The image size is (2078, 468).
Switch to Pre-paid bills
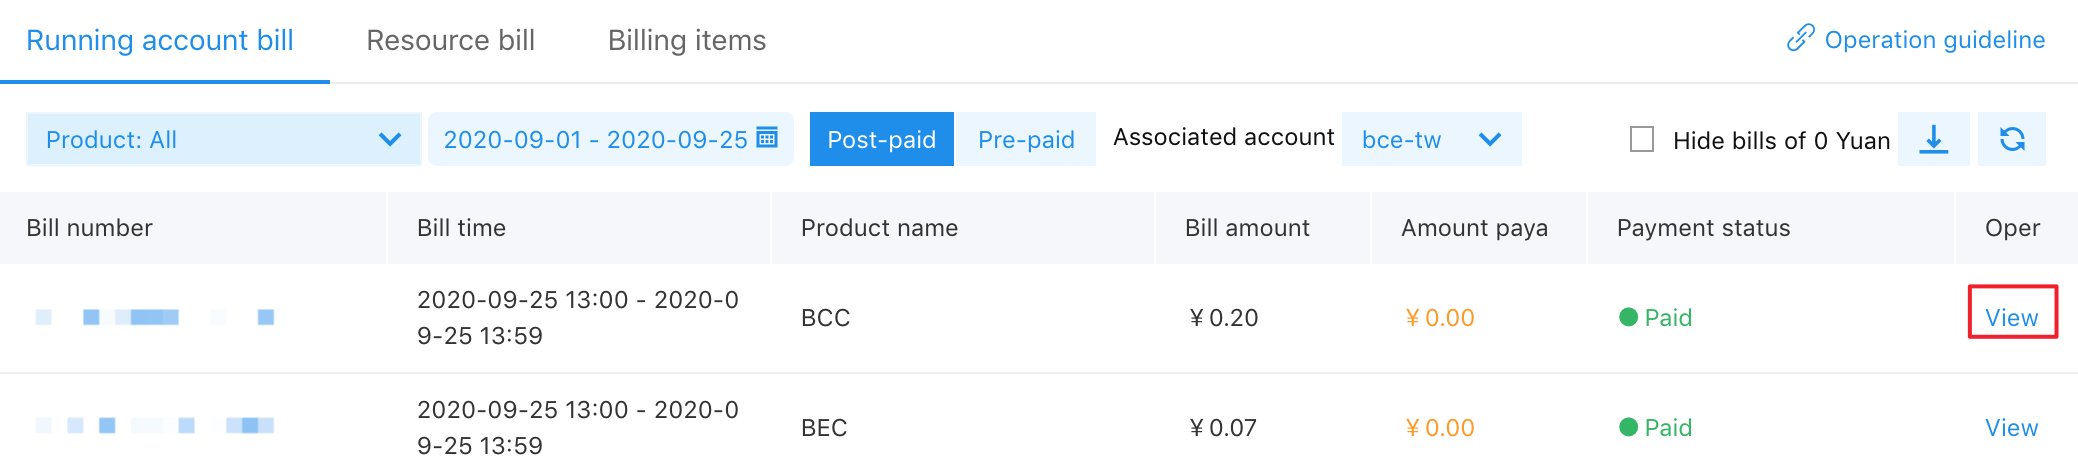[x=1026, y=139]
